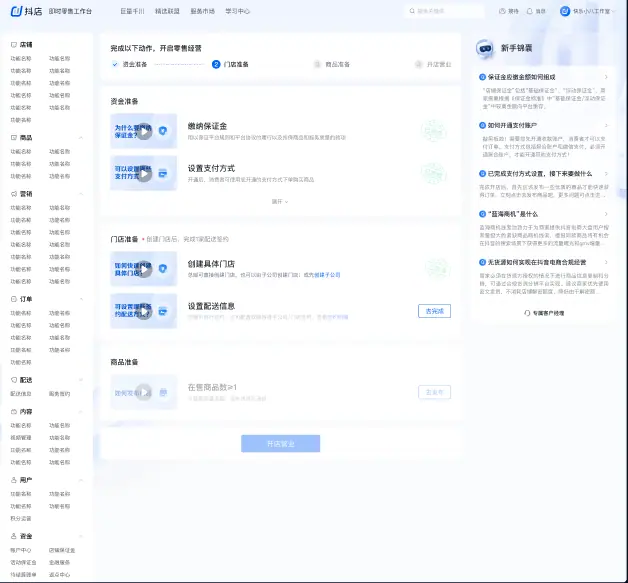Image resolution: width=628 pixels, height=583 pixels.
Task: Play the 创建具体门店 tutorial video
Action: pyautogui.click(x=144, y=269)
